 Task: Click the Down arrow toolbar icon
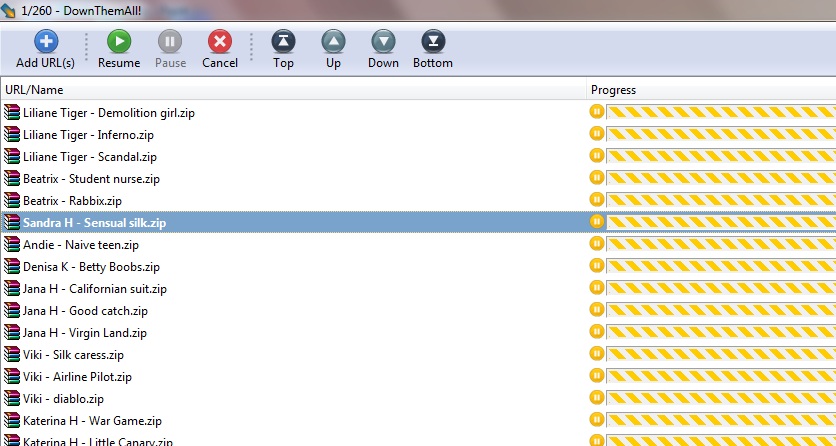pyautogui.click(x=383, y=42)
